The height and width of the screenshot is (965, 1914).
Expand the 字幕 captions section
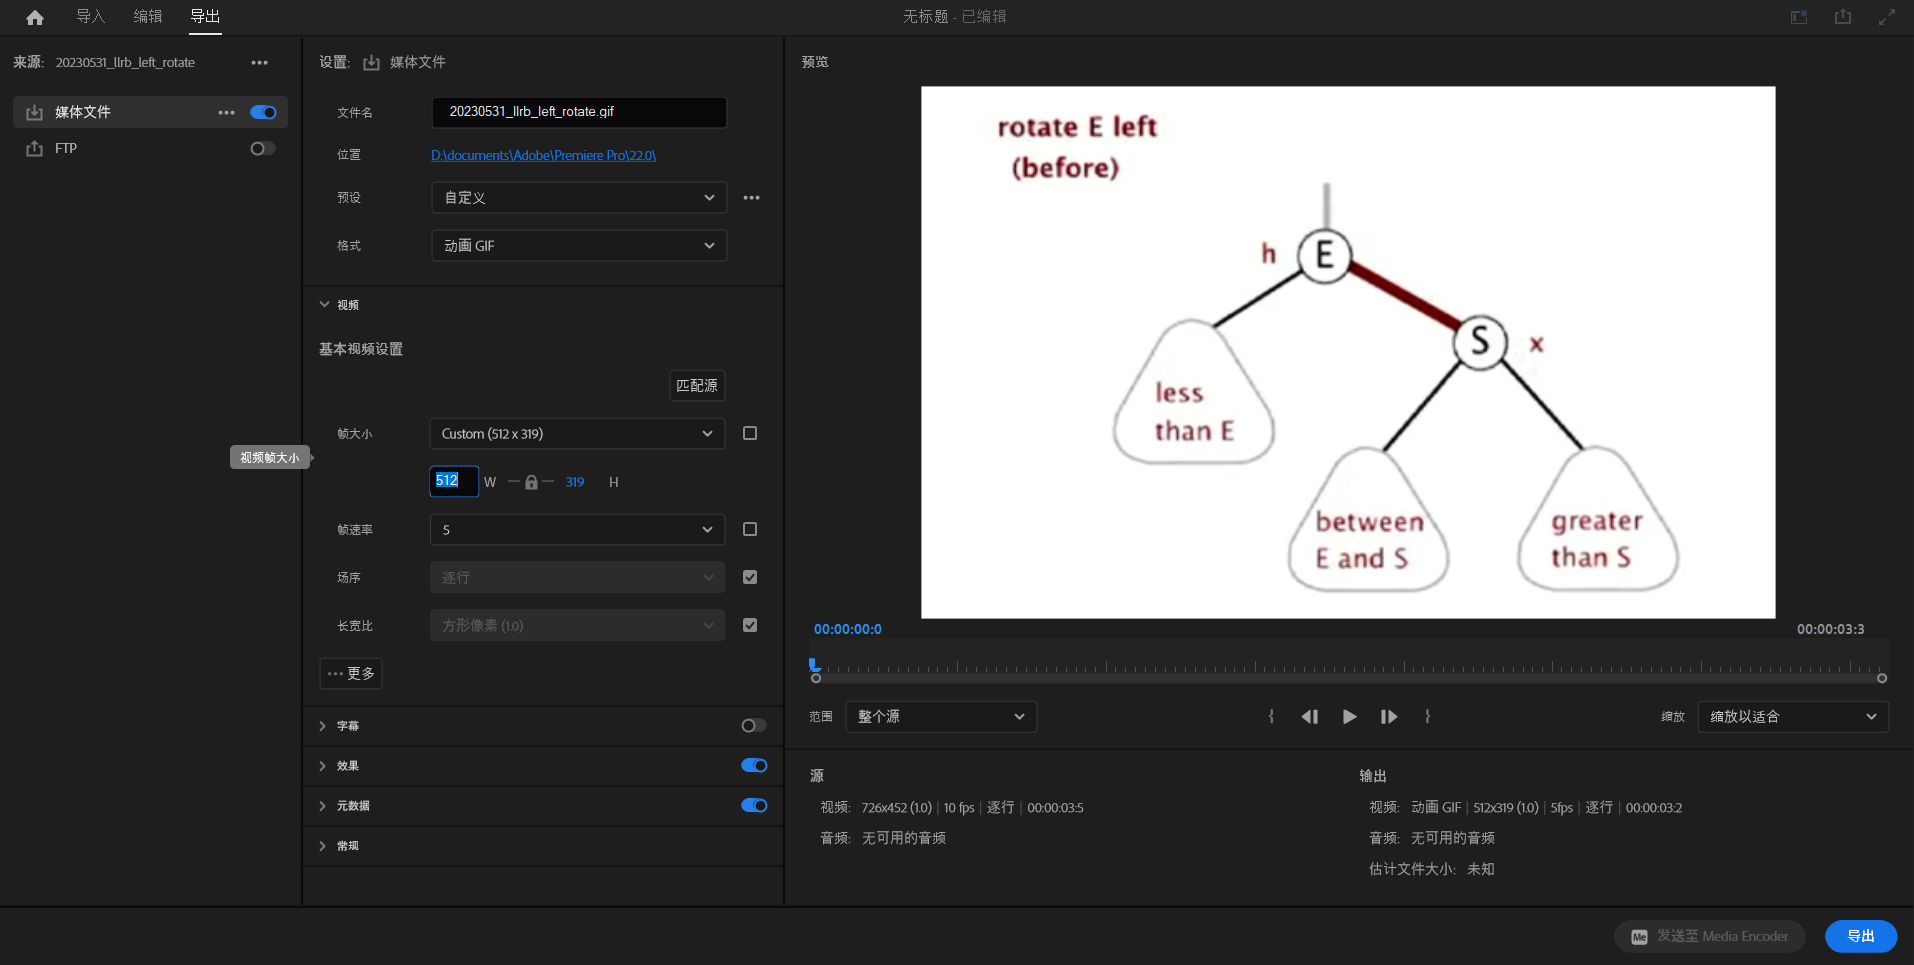point(322,726)
